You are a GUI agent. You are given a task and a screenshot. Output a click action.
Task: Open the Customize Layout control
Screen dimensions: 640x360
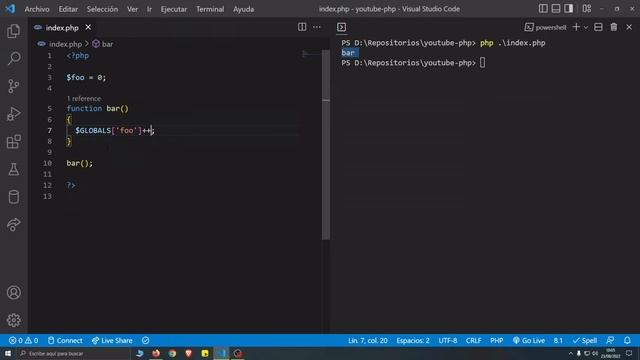pos(587,9)
